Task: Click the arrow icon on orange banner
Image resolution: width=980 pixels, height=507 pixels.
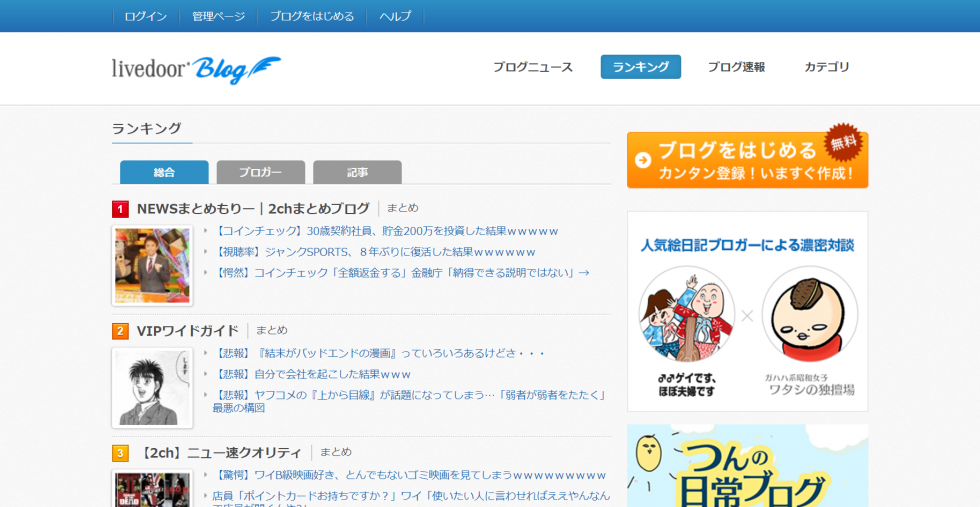Action: [x=643, y=161]
